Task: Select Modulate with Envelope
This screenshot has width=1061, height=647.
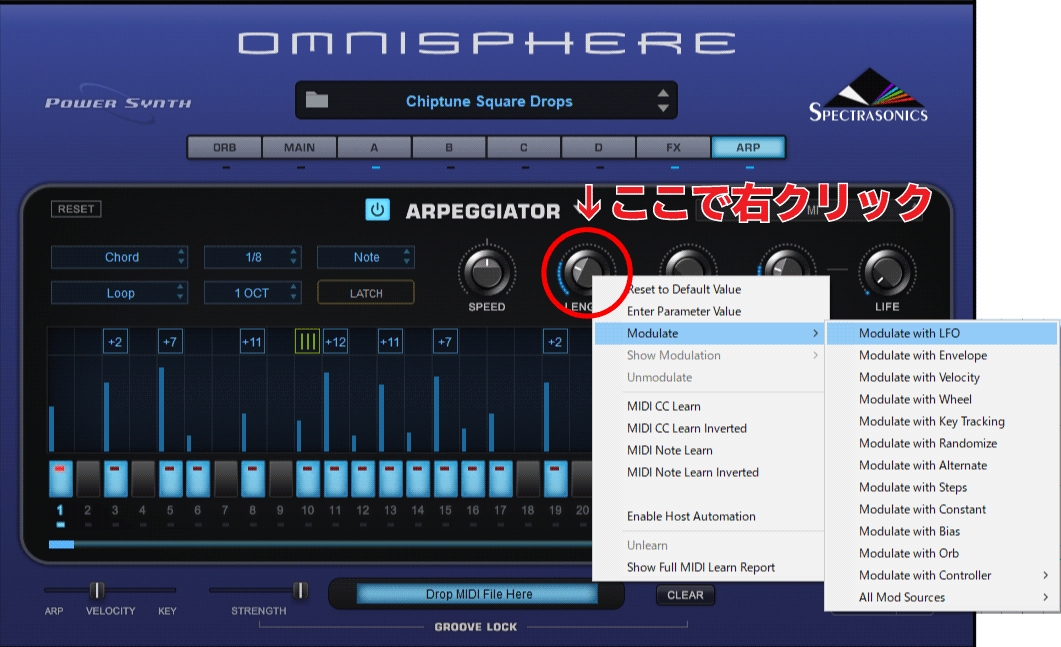Action: point(941,355)
